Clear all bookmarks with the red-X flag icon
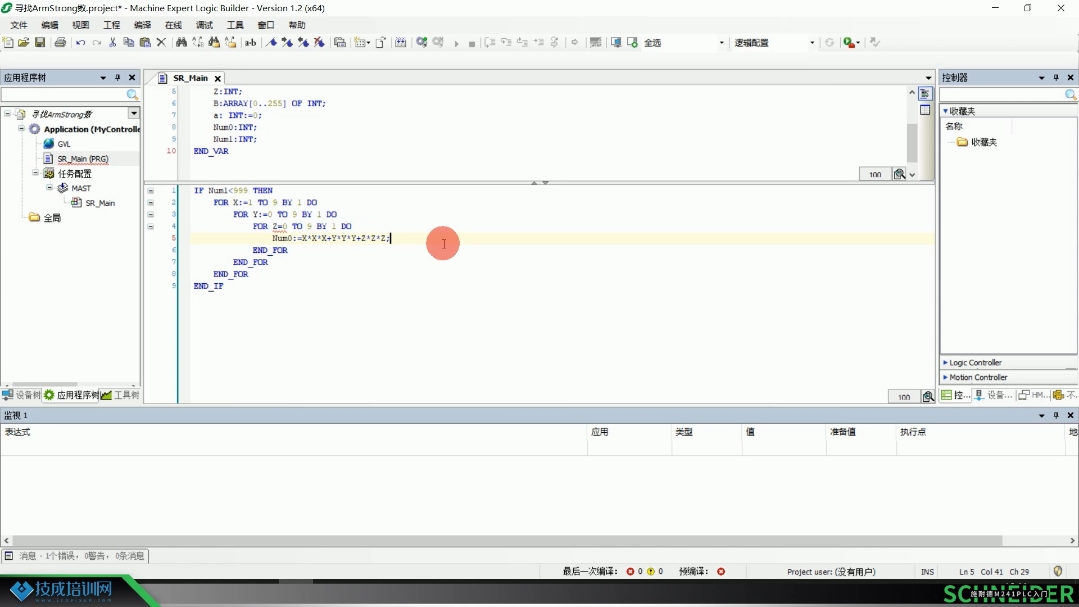The height and width of the screenshot is (607, 1079). [319, 43]
